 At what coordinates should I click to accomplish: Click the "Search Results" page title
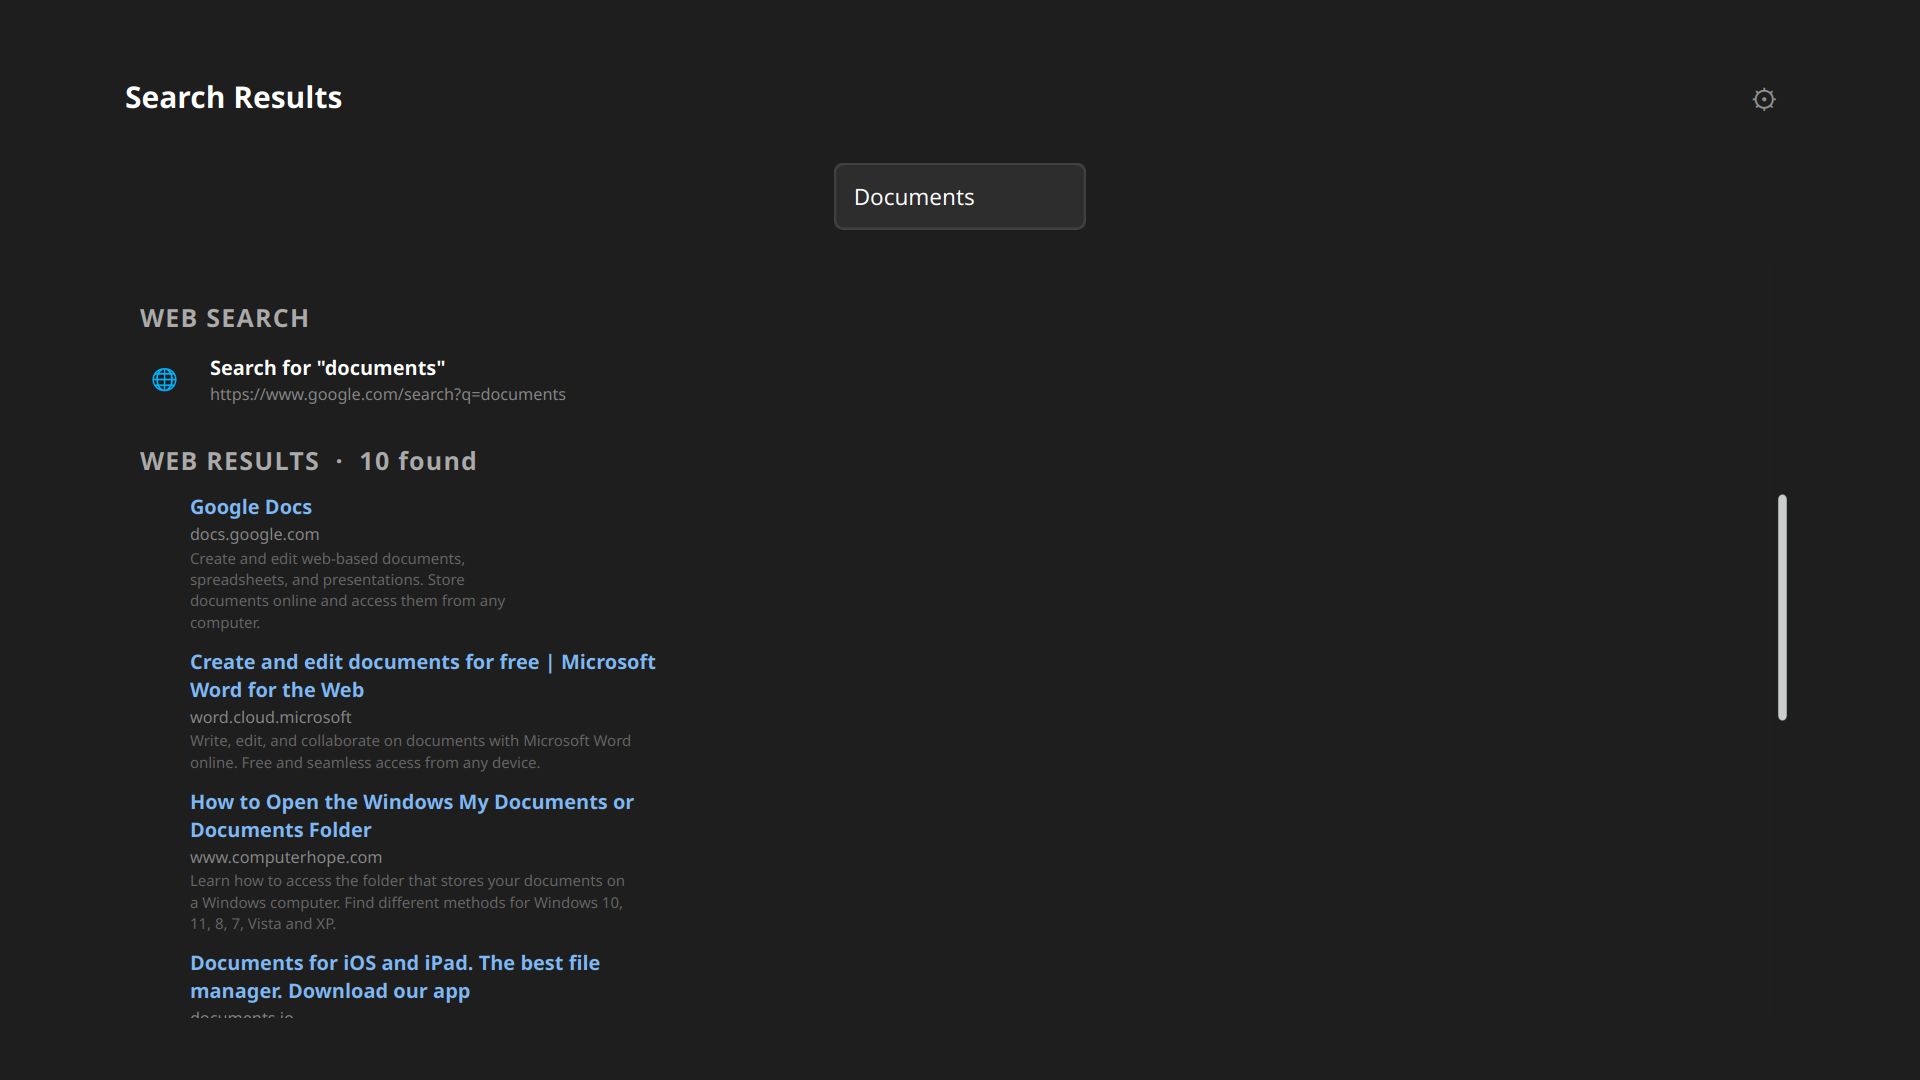(x=232, y=97)
